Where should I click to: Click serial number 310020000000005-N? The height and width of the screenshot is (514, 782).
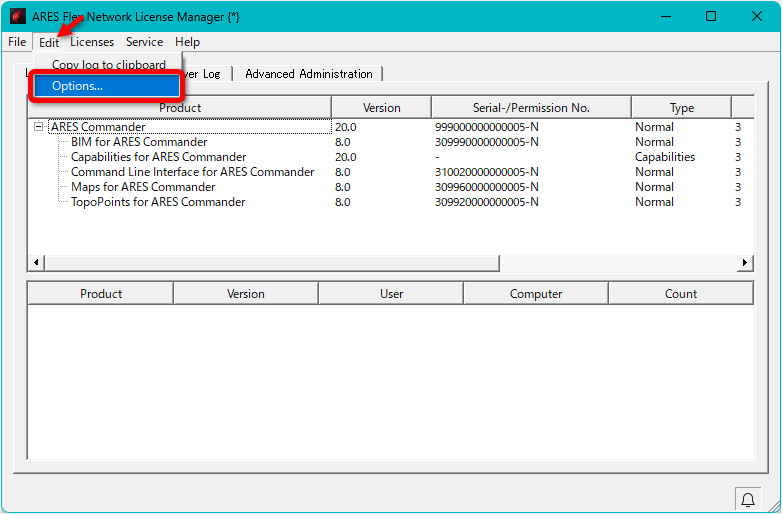point(486,172)
